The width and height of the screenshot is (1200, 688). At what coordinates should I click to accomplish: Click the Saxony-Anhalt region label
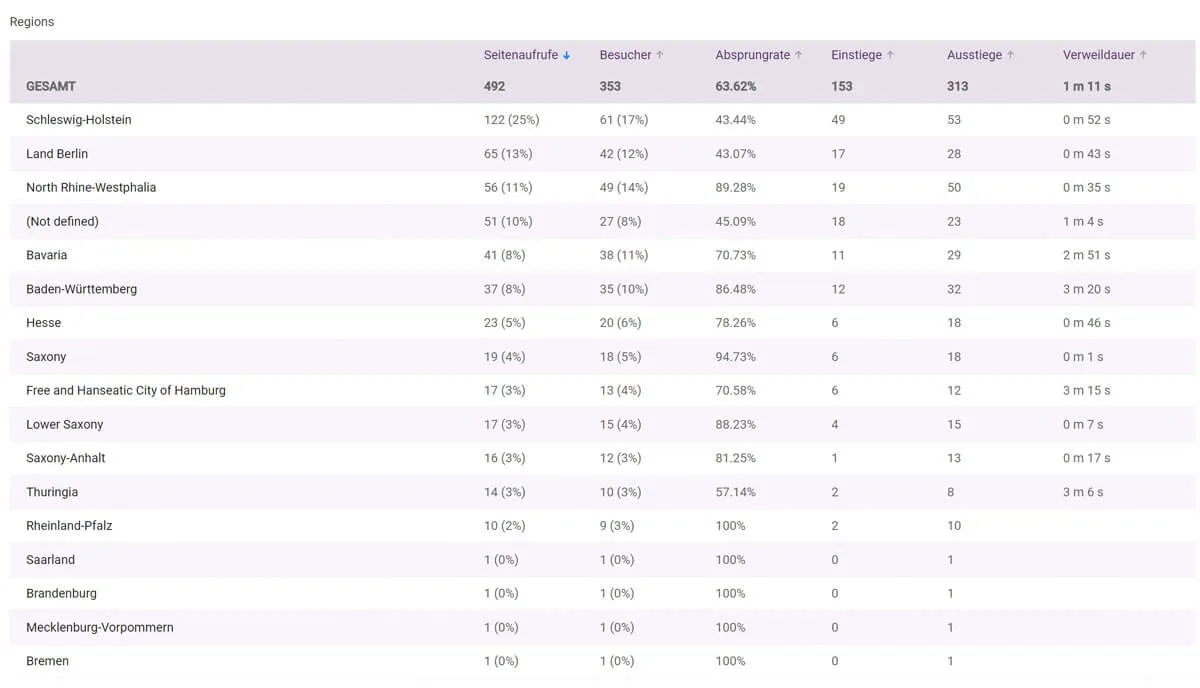(66, 458)
